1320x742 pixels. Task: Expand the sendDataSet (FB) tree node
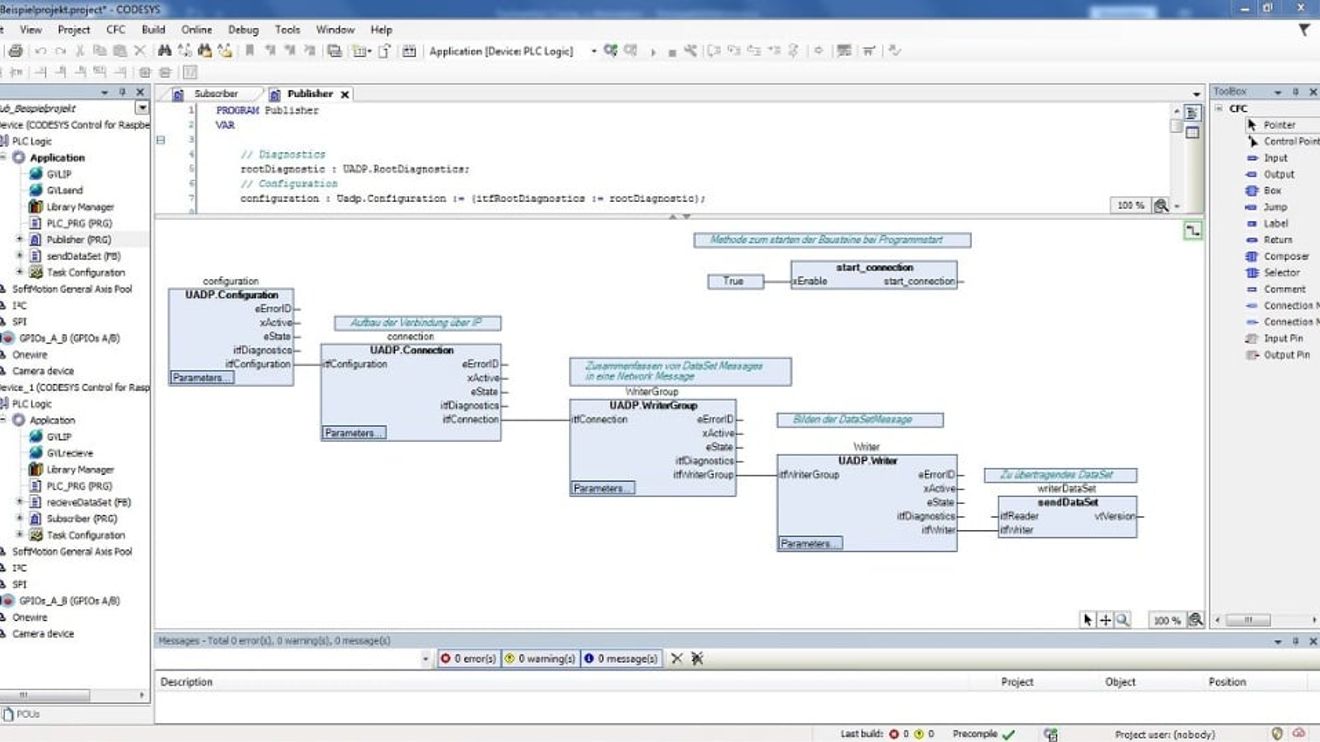(x=19, y=256)
